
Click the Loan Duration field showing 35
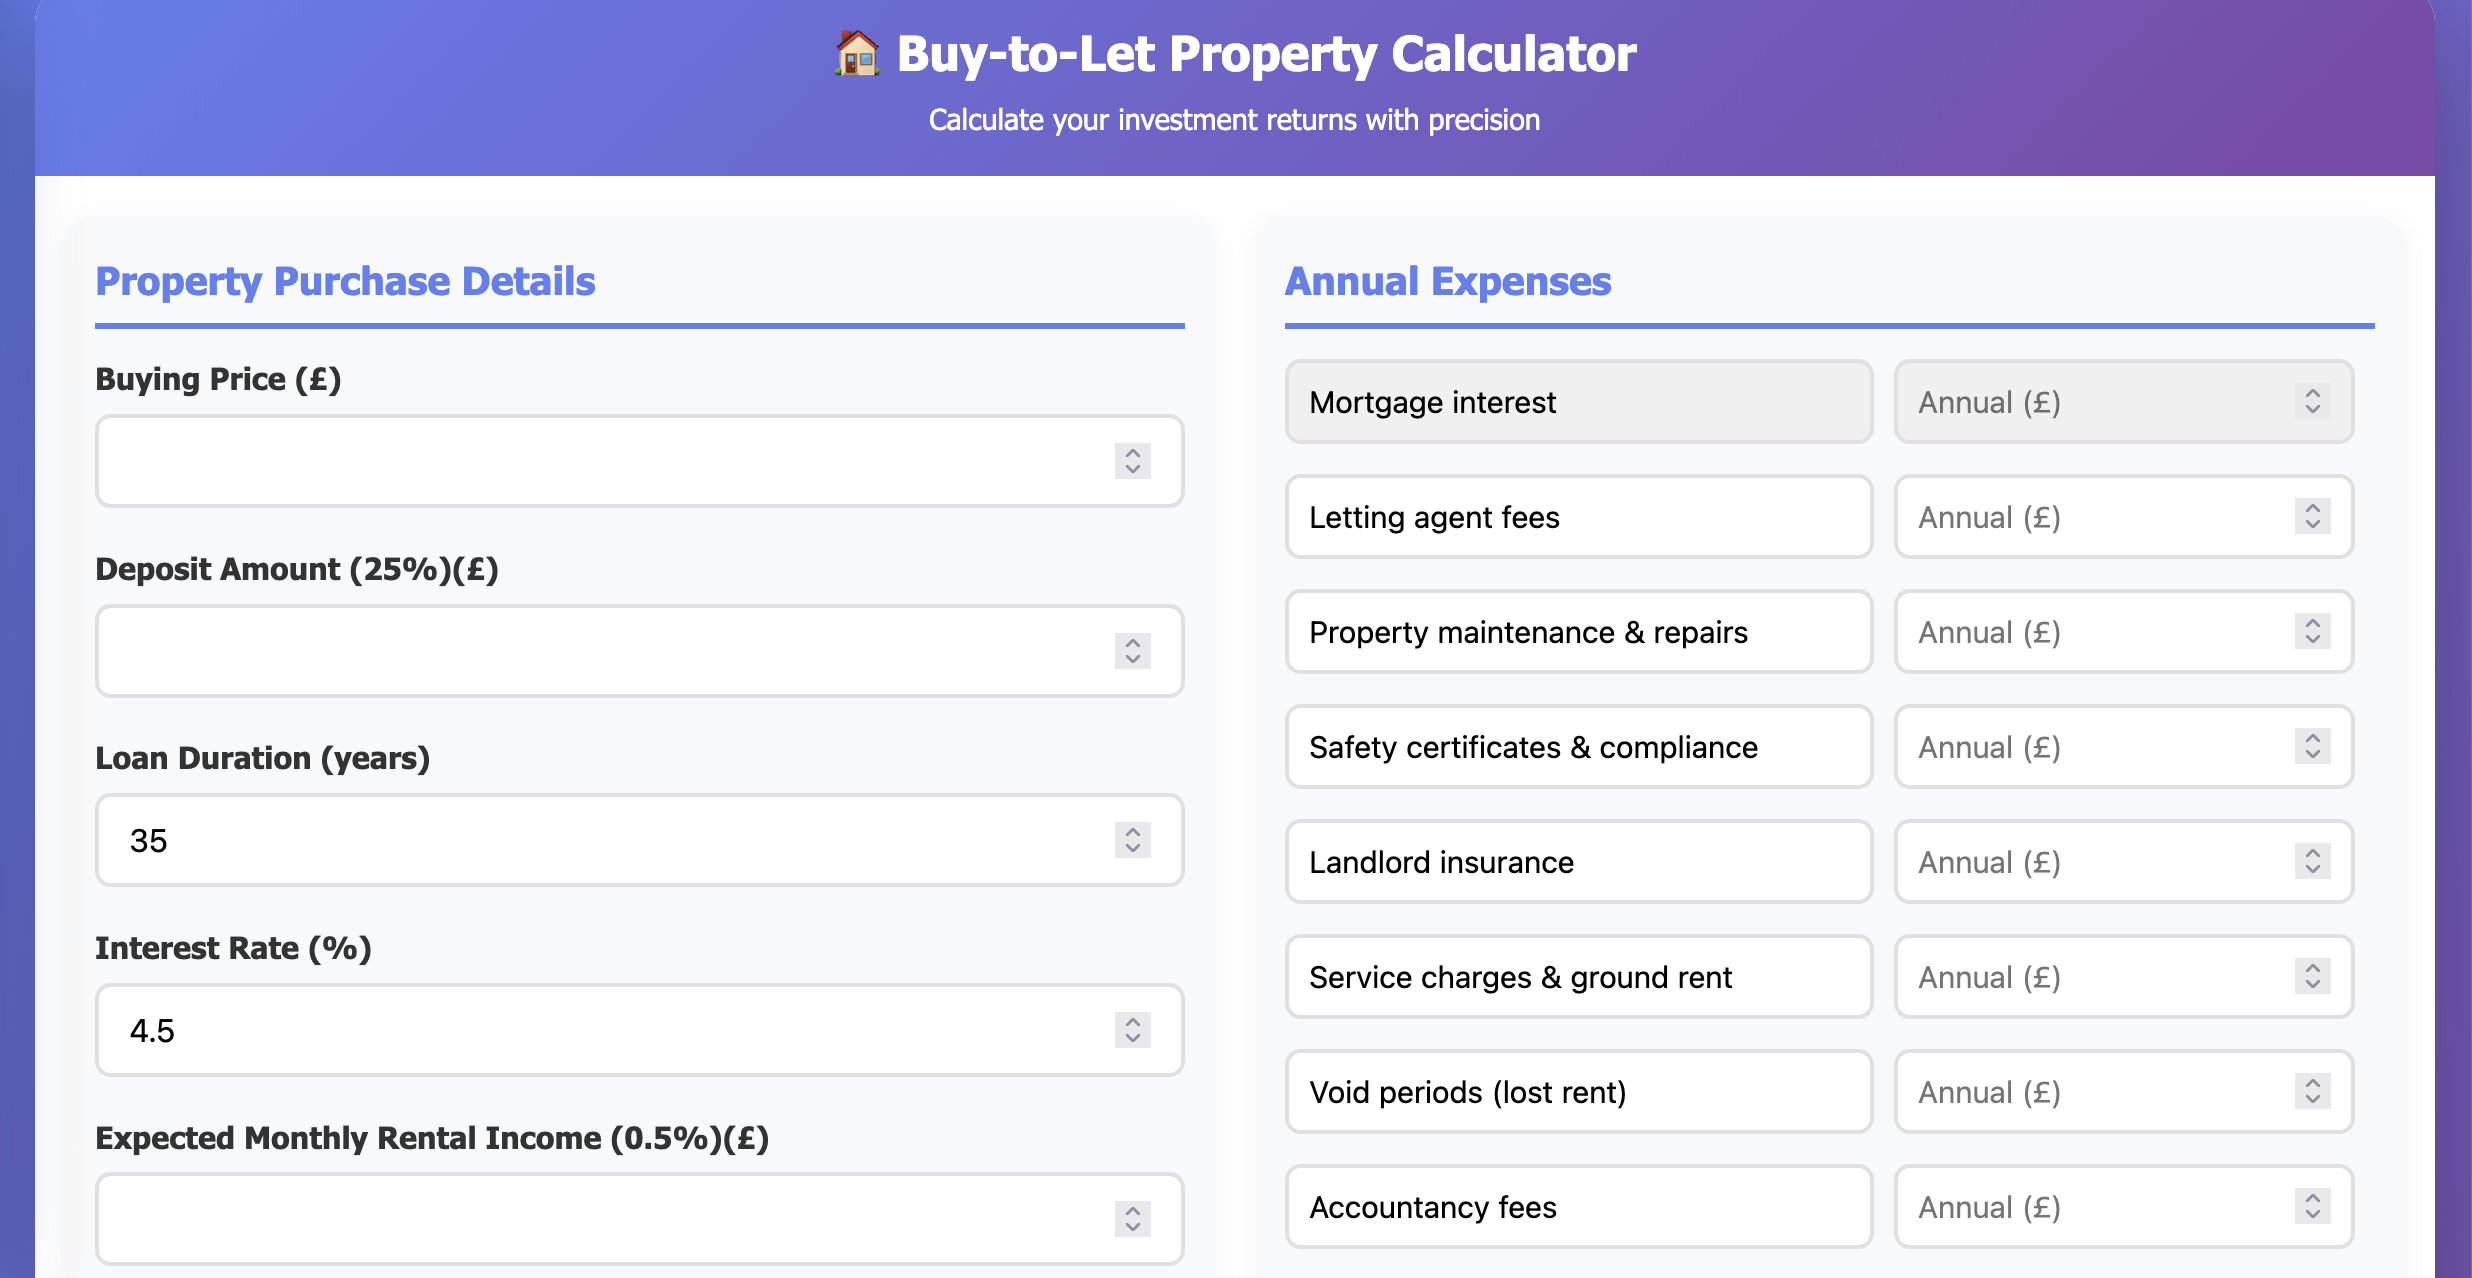click(x=600, y=840)
